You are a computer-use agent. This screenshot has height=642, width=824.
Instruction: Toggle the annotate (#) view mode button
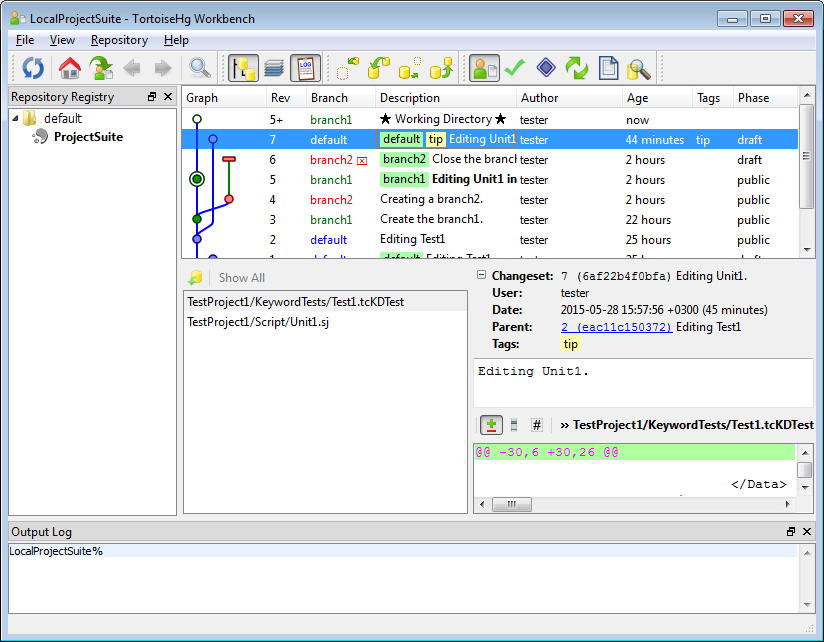537,425
